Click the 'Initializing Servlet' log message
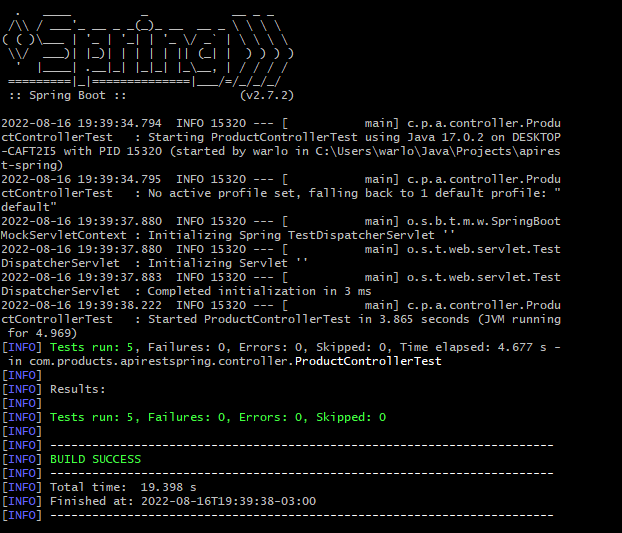This screenshot has height=533, width=622. click(x=218, y=263)
